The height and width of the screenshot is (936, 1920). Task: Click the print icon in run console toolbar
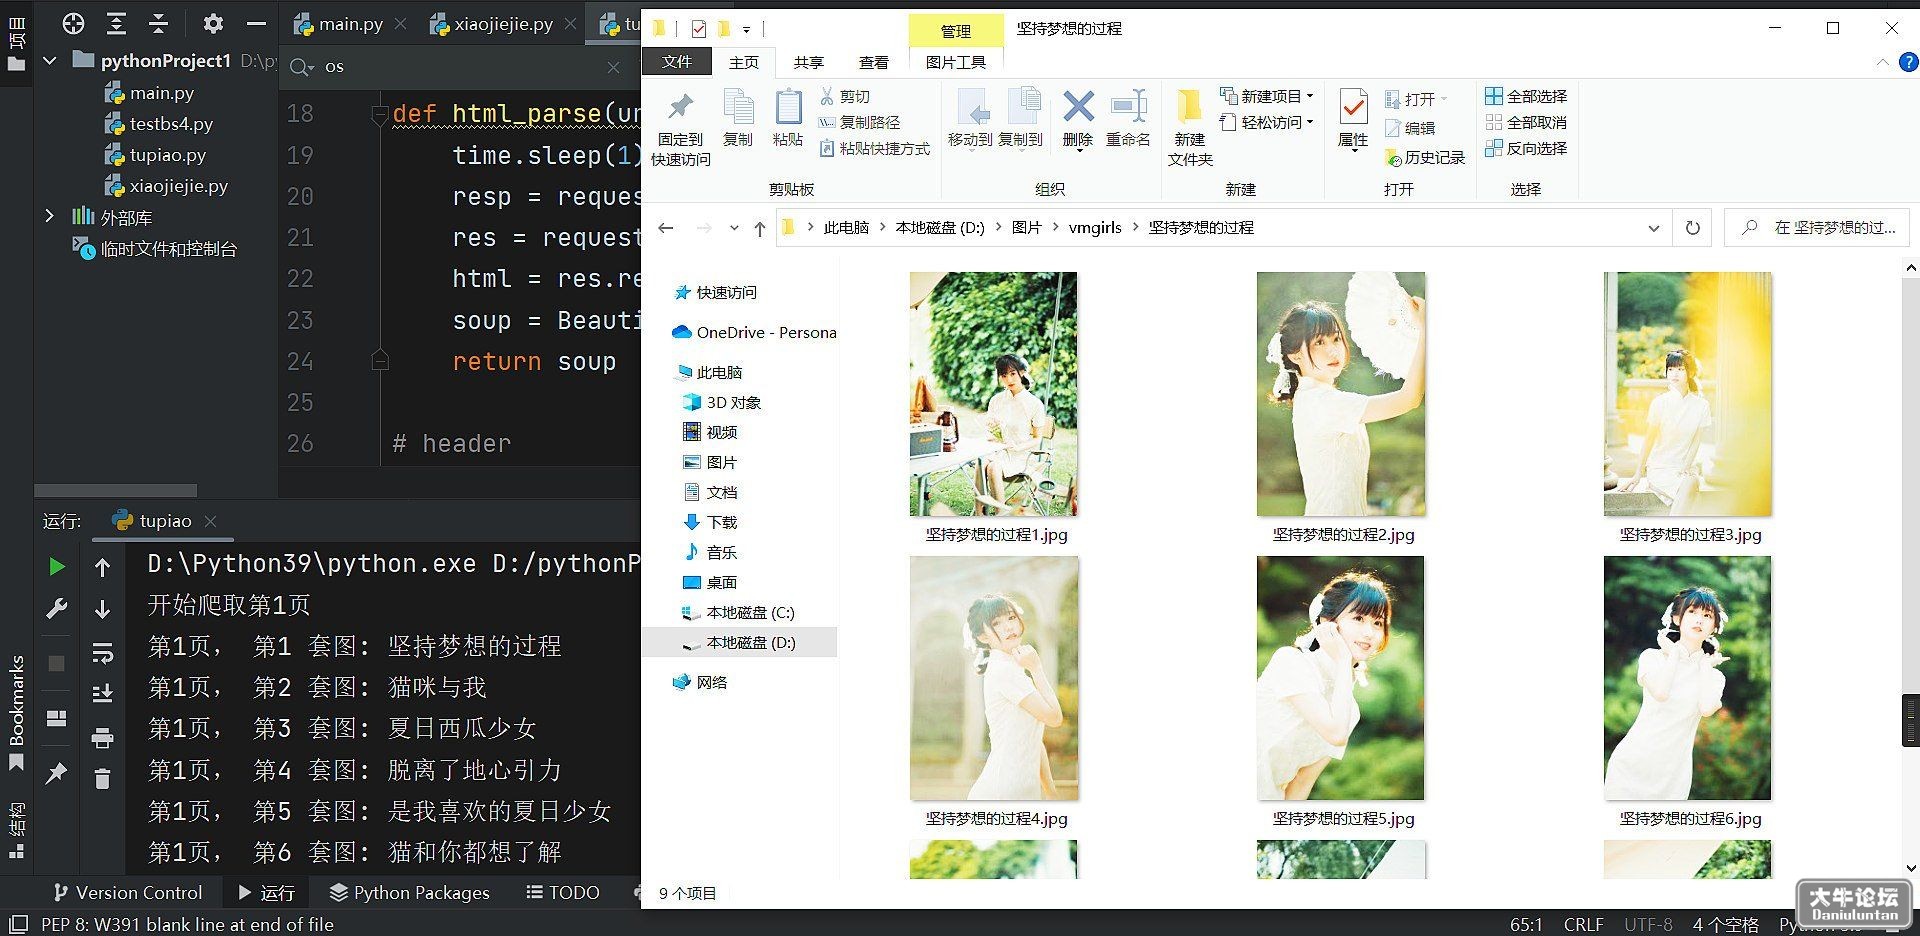point(102,738)
